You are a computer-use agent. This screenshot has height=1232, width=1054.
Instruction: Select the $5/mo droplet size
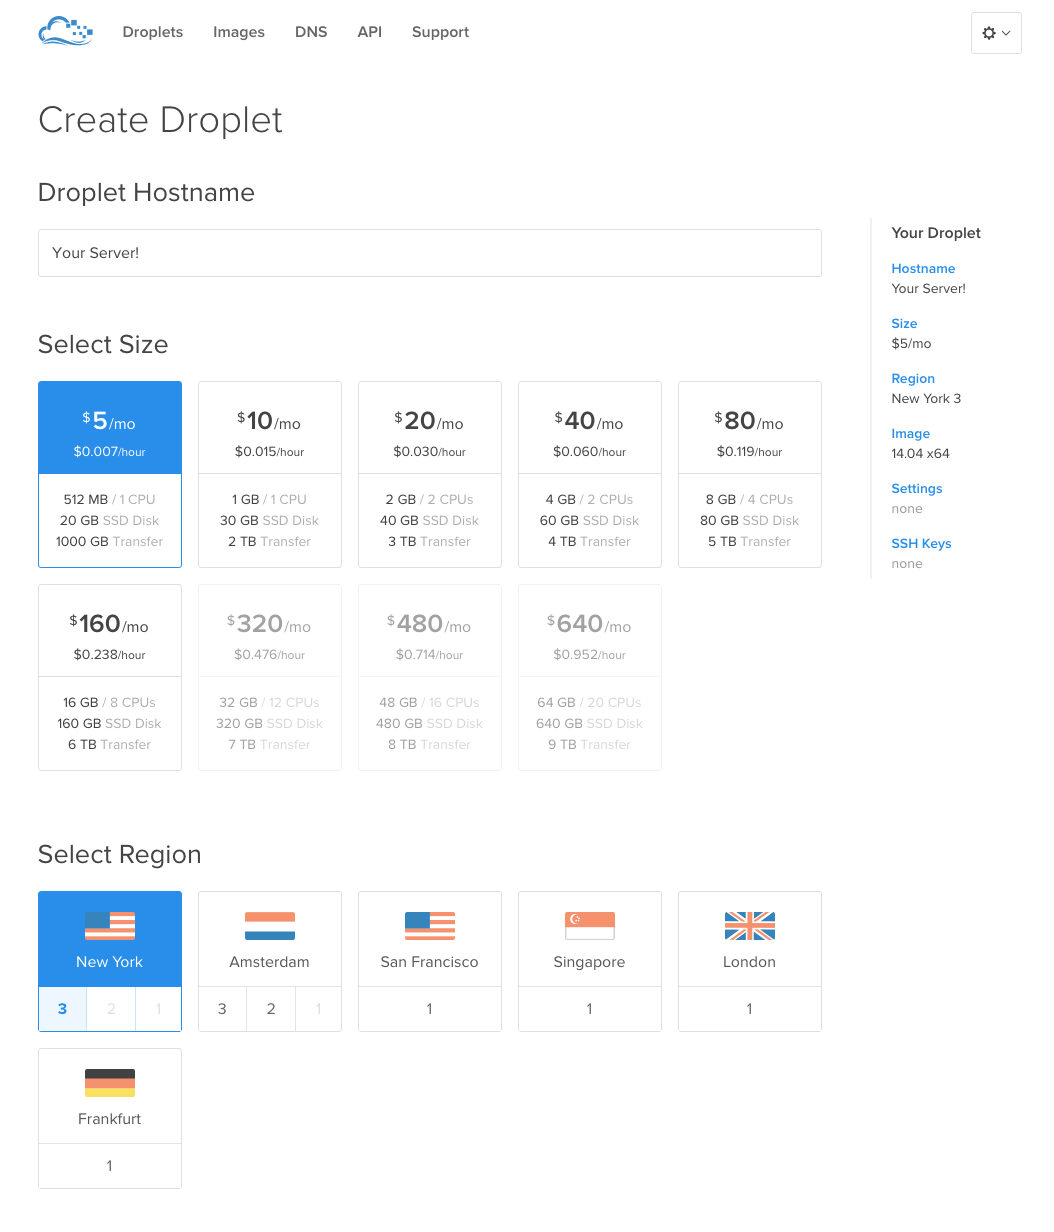(x=110, y=474)
